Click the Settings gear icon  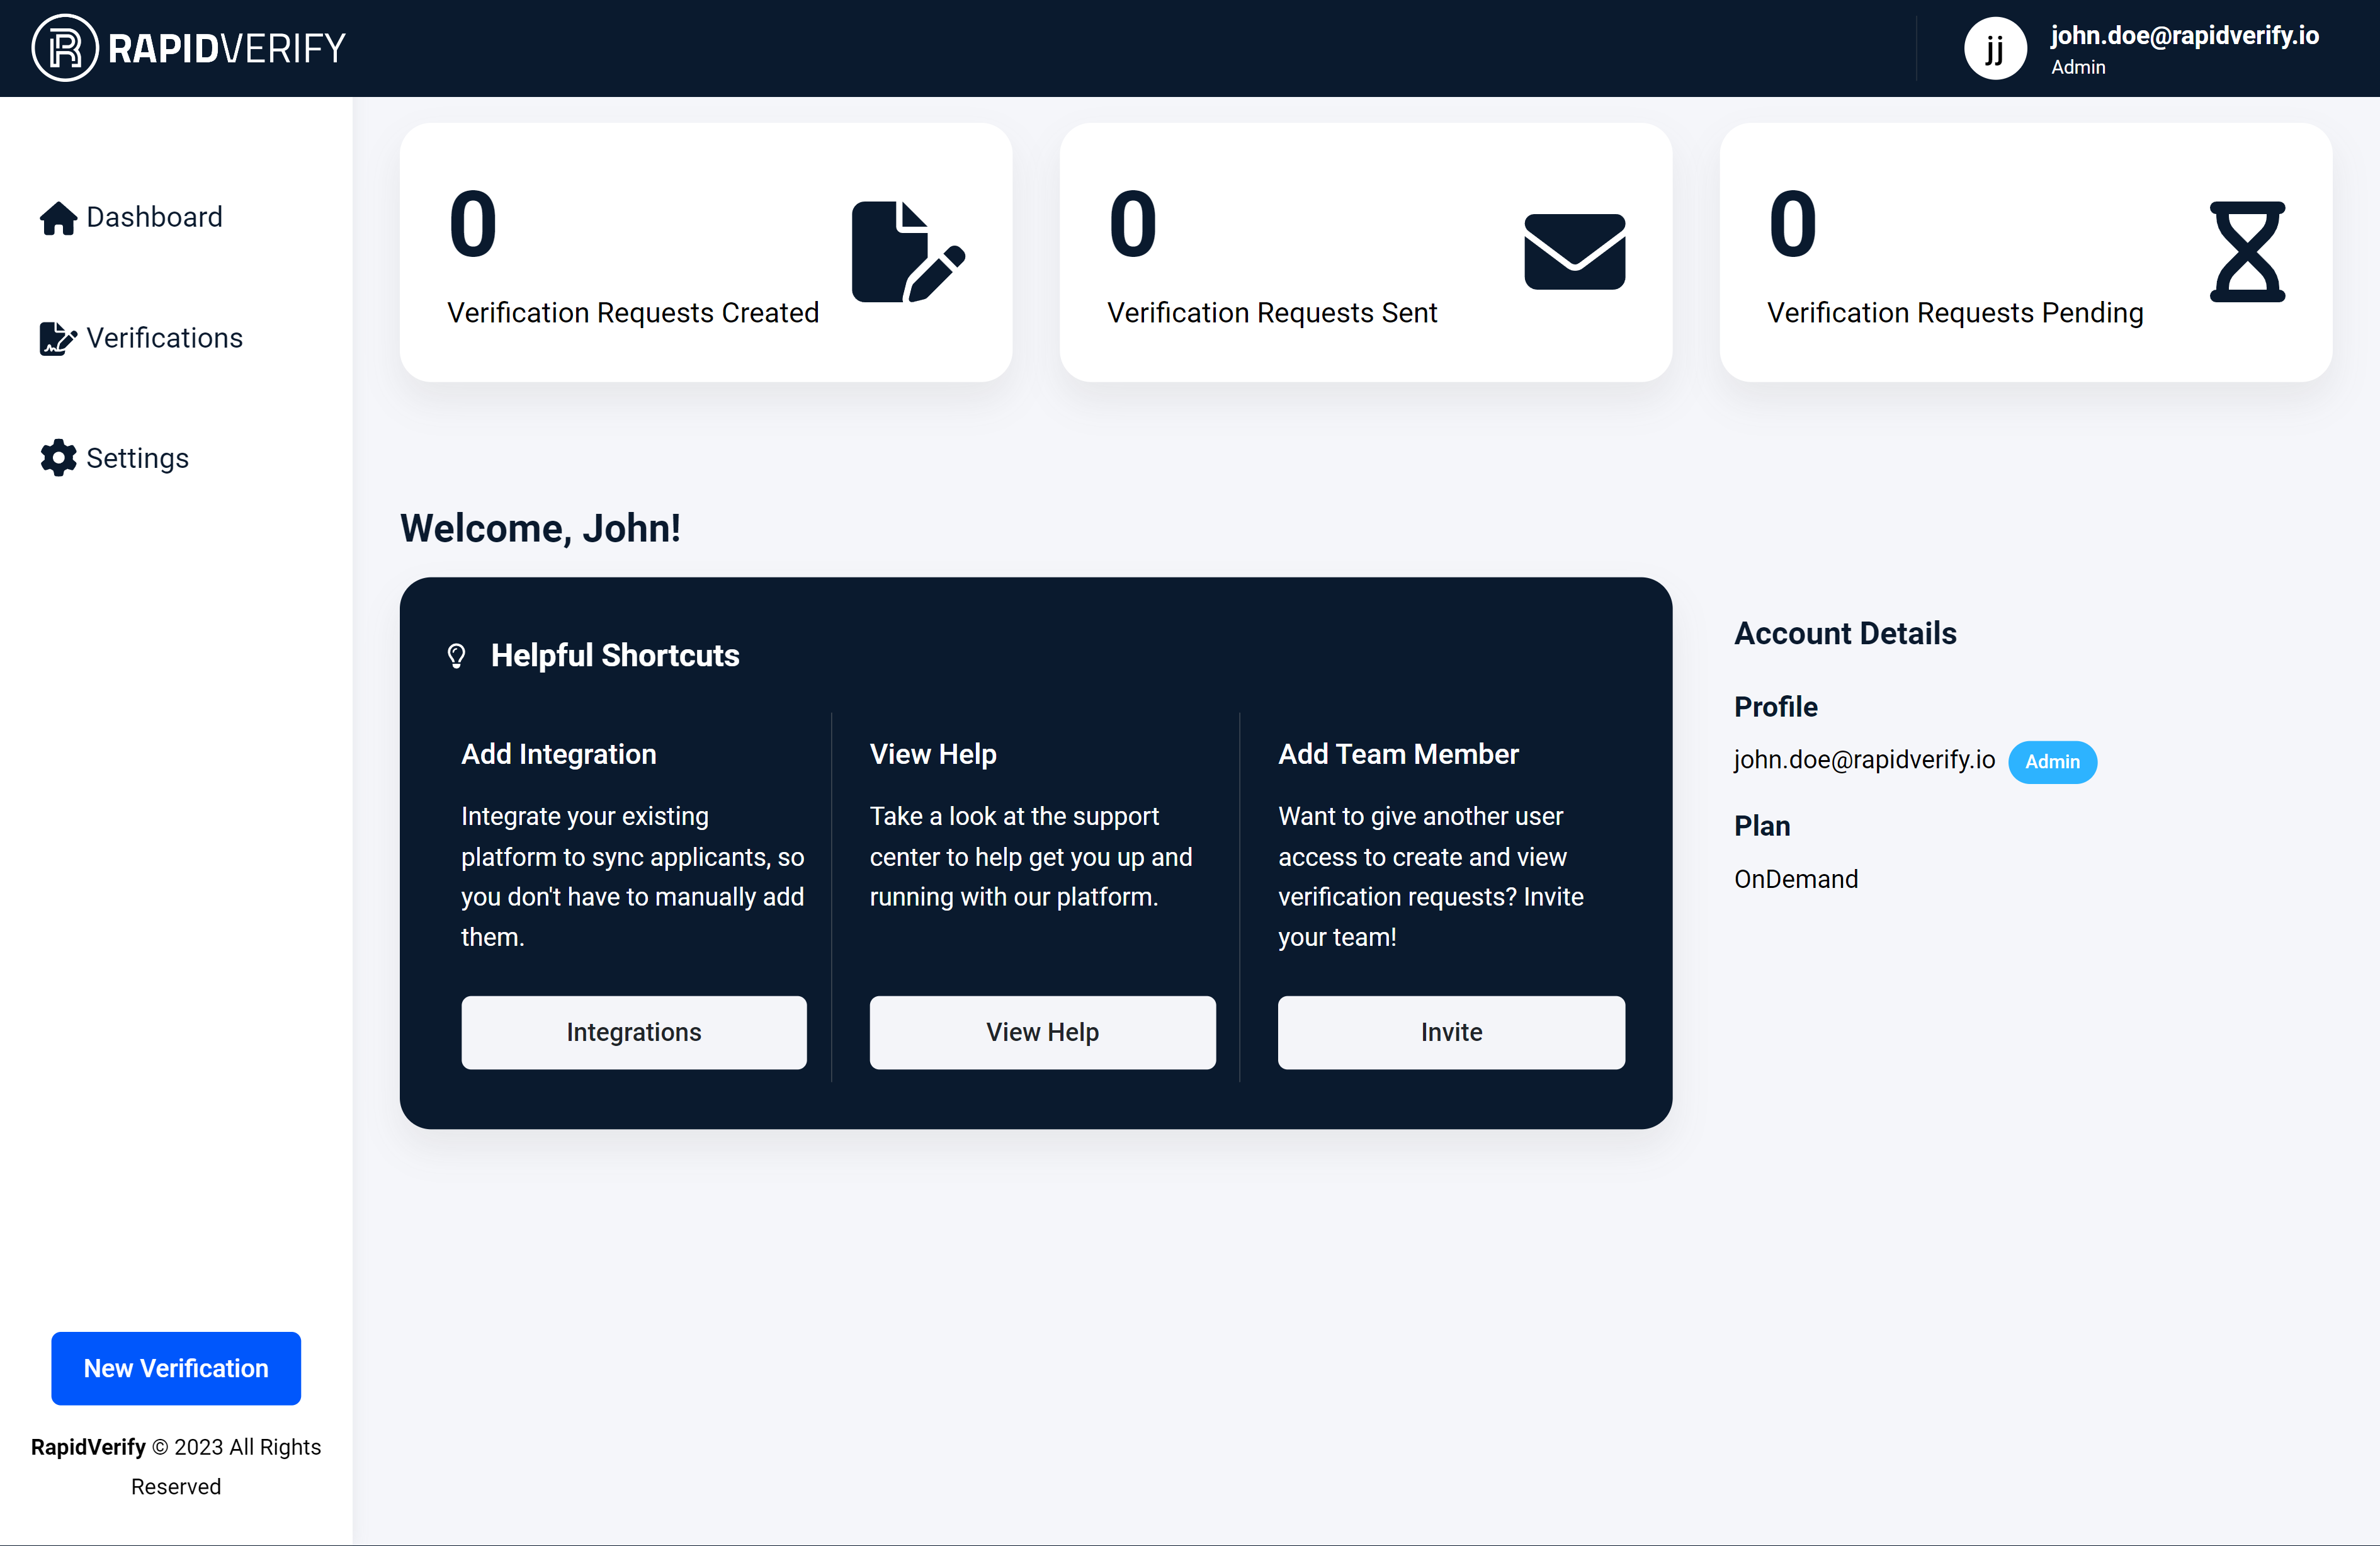(x=58, y=458)
